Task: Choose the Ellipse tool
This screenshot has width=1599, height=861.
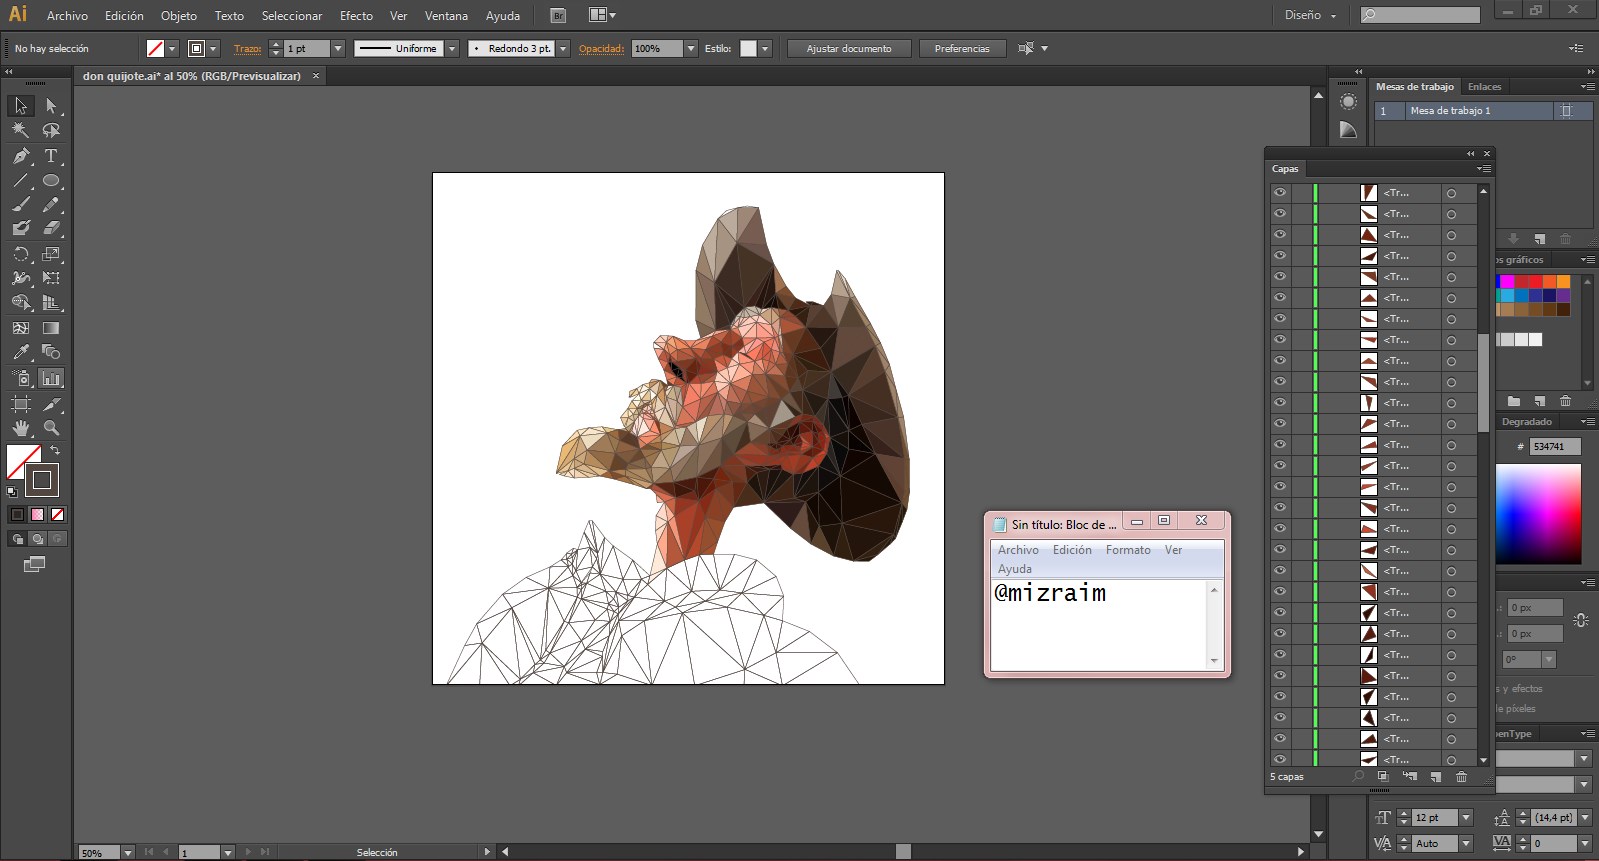Action: click(x=51, y=181)
